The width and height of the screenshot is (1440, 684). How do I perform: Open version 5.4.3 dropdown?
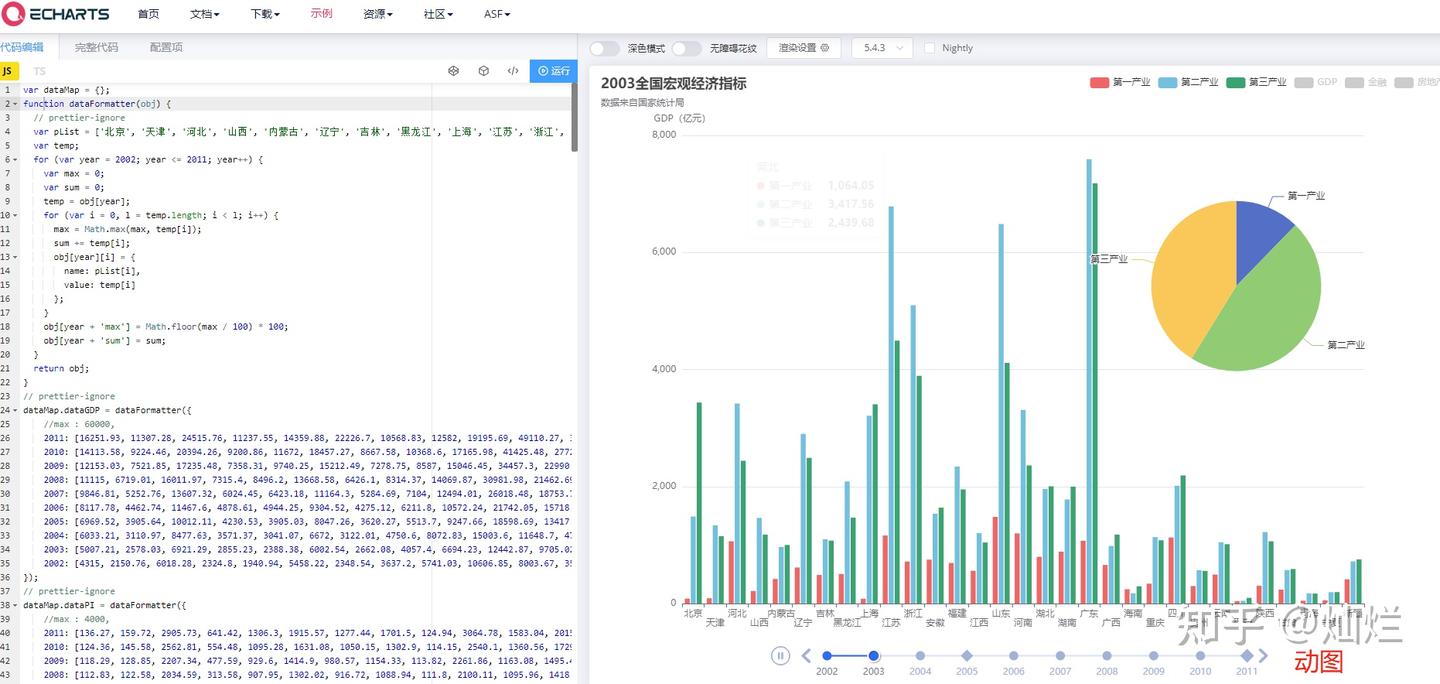(882, 48)
